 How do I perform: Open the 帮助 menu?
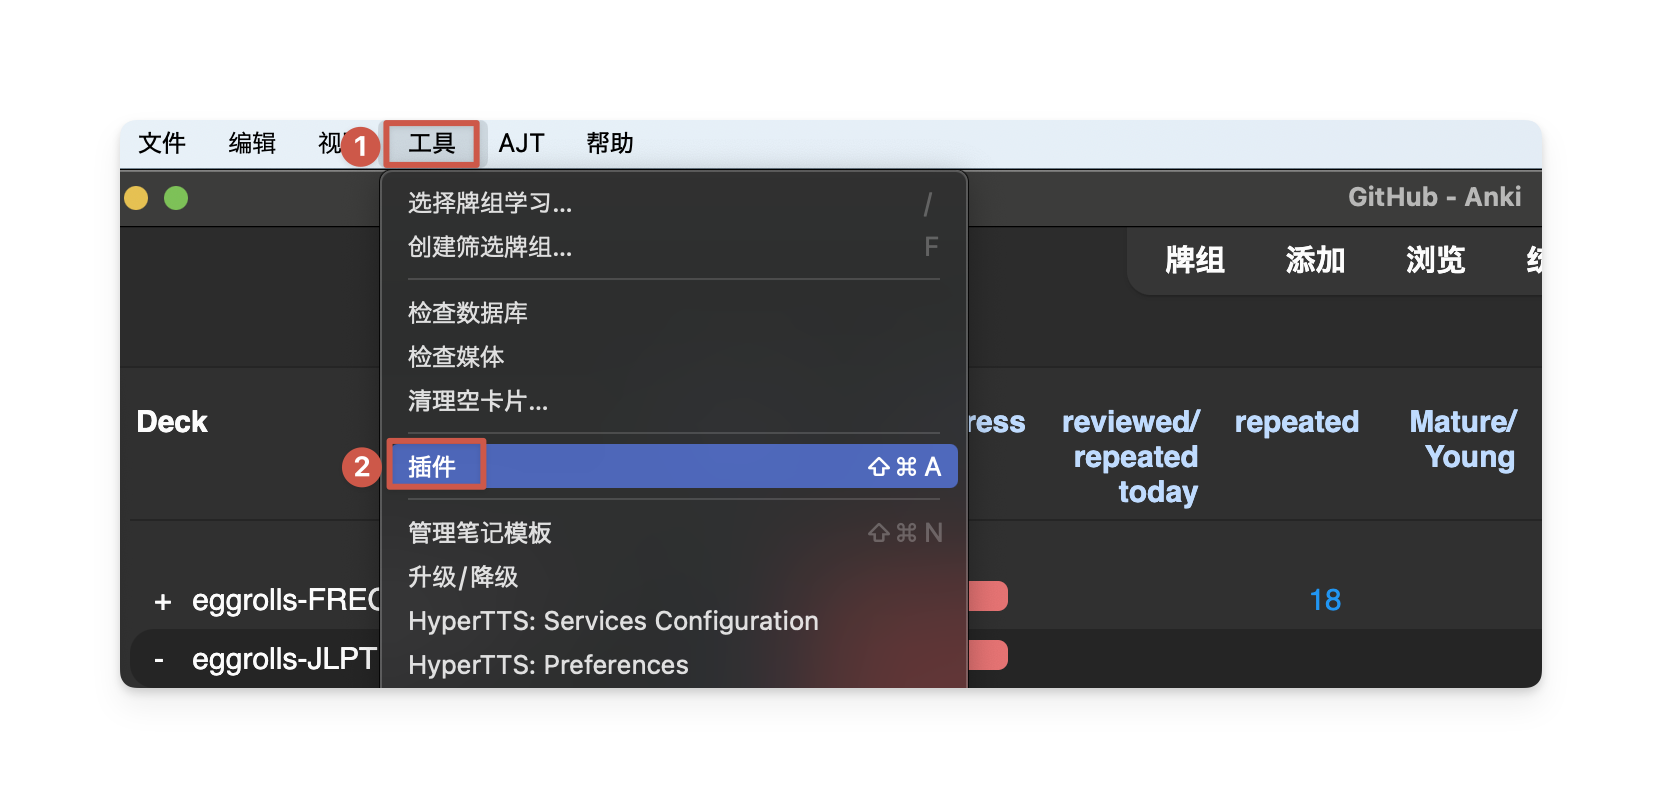click(610, 144)
